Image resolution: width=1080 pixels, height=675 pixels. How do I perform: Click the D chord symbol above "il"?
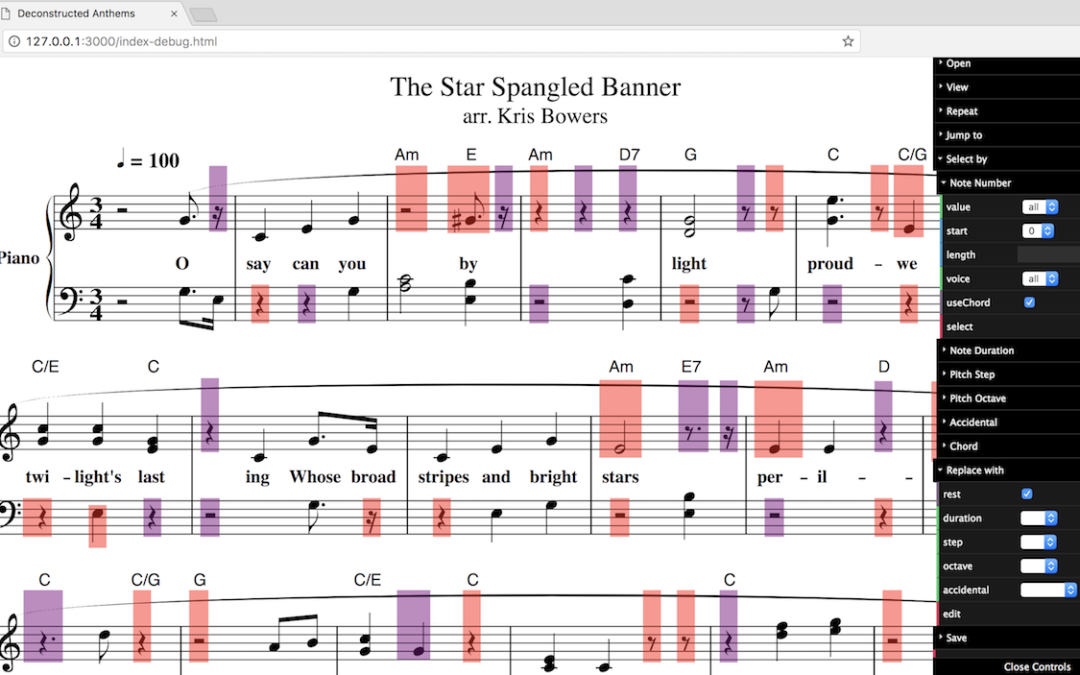[x=884, y=366]
